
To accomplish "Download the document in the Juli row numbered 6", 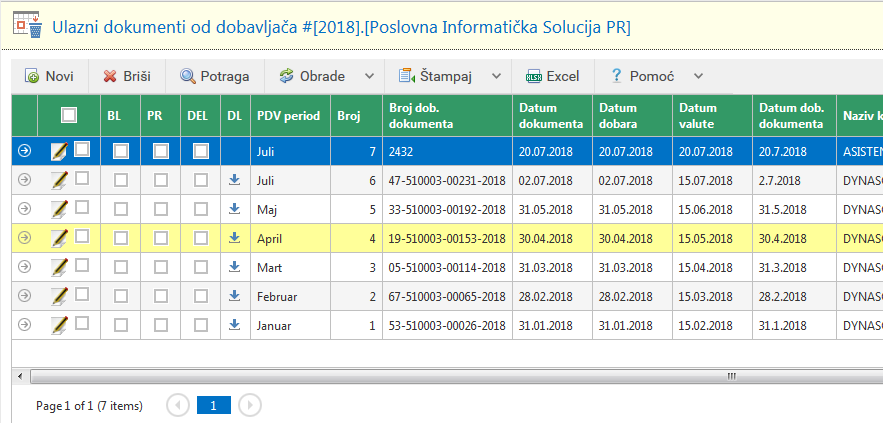I will point(235,180).
